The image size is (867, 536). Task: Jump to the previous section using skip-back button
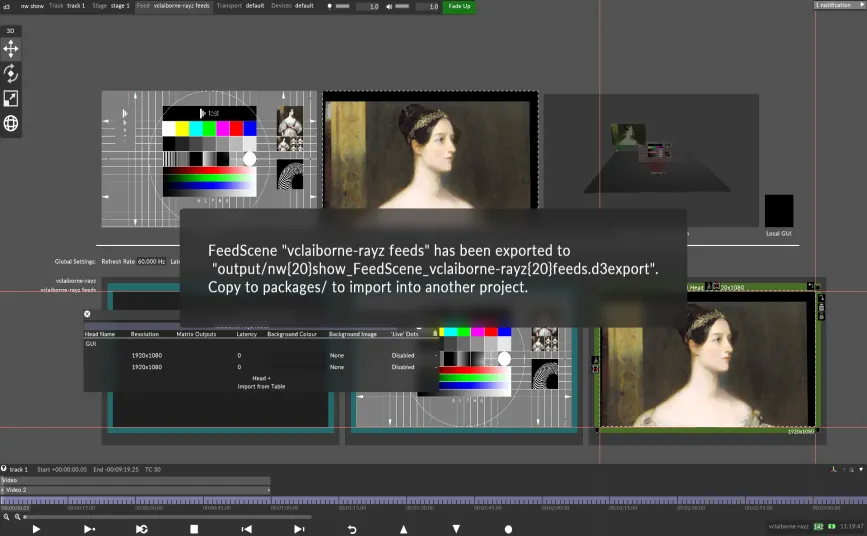click(246, 529)
